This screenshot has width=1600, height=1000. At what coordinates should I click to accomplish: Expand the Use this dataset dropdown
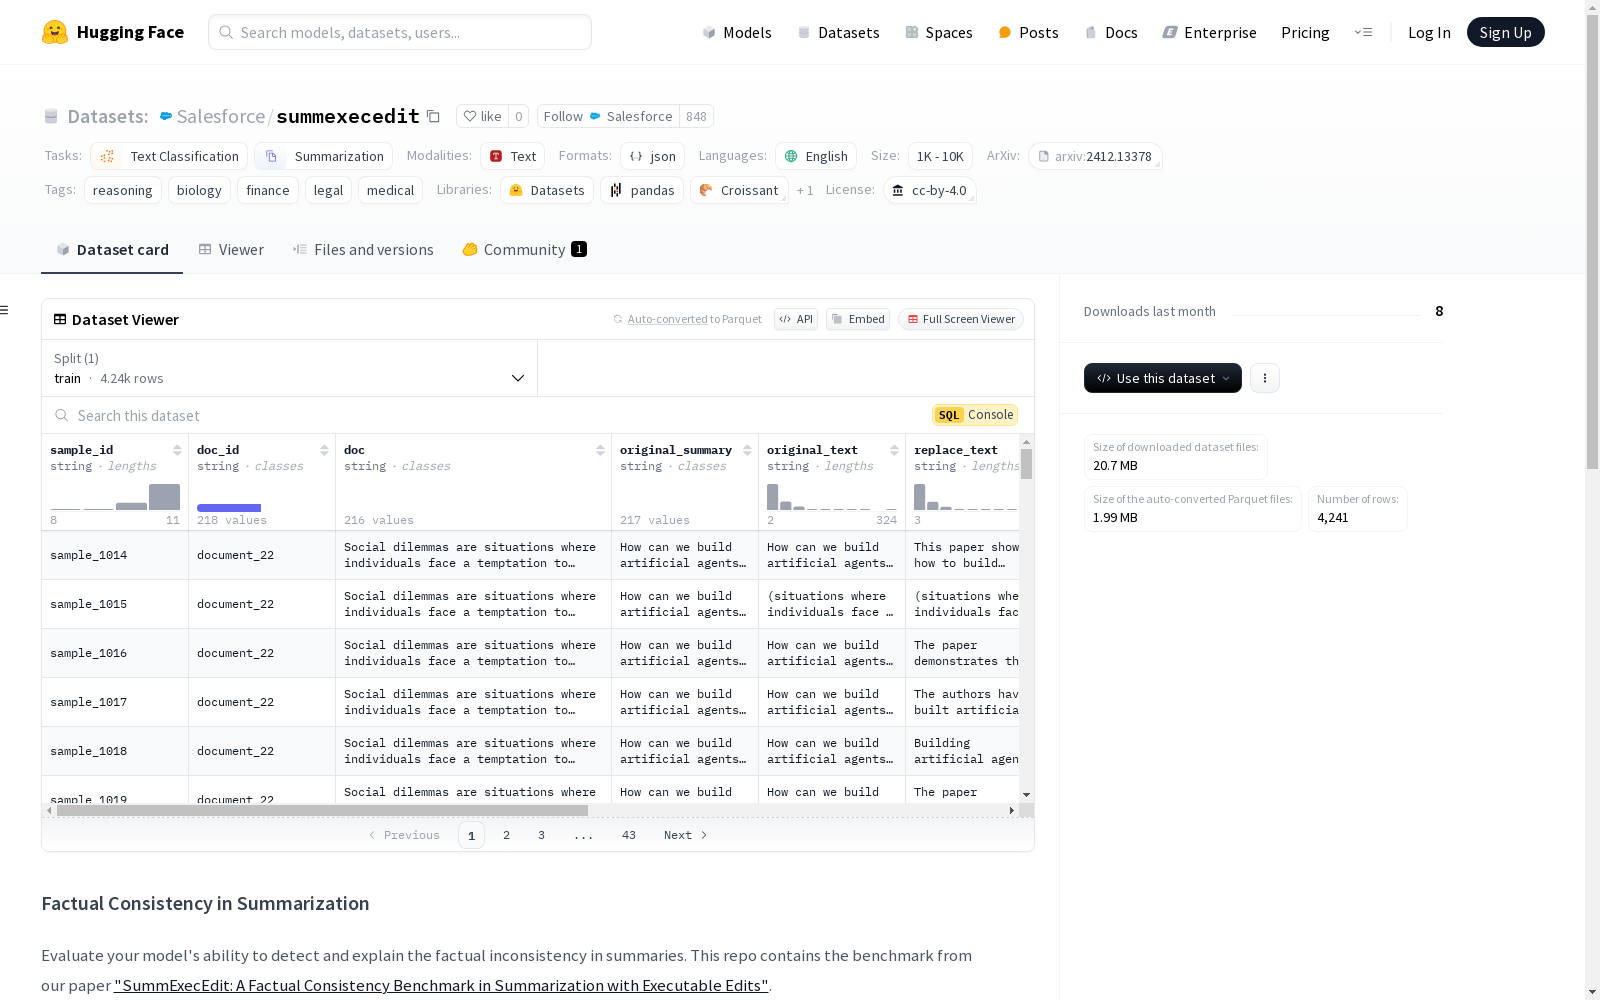click(x=1162, y=378)
